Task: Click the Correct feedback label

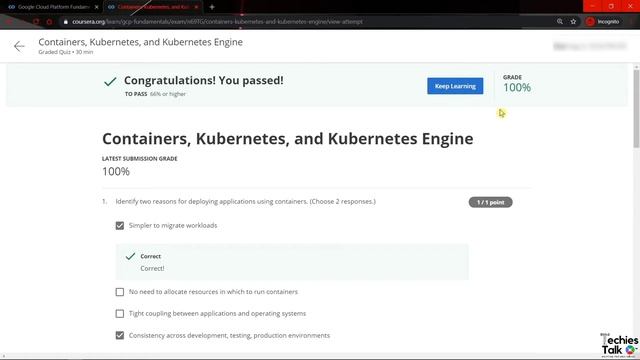Action: [151, 256]
